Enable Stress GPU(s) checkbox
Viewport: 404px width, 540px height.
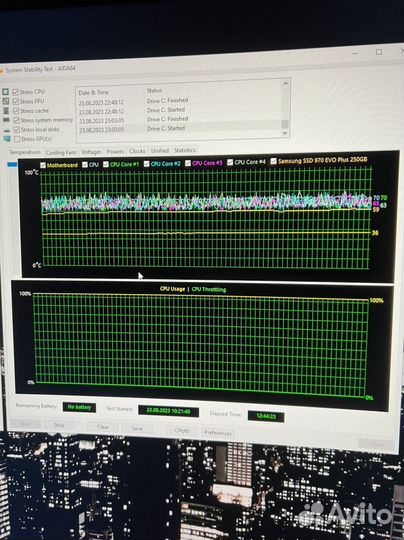click(17, 139)
